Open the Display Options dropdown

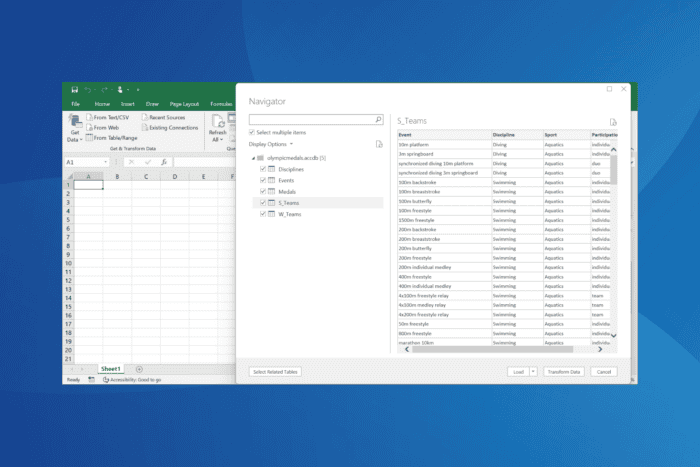271,144
